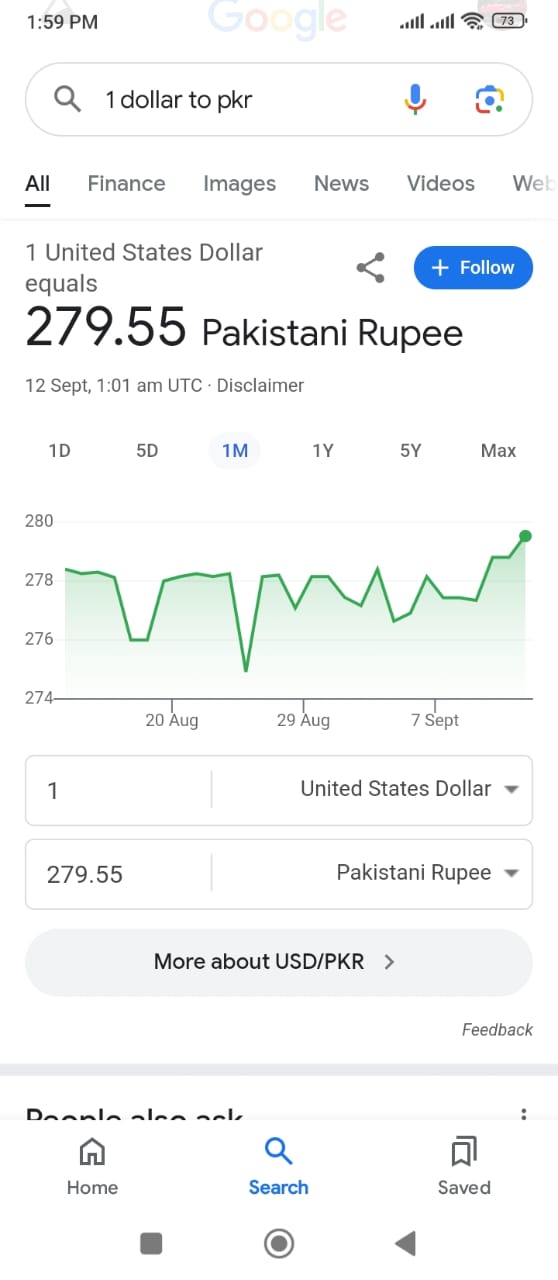This screenshot has width=558, height=1280.
Task: Select the latest data point on chart
Action: coord(526,537)
